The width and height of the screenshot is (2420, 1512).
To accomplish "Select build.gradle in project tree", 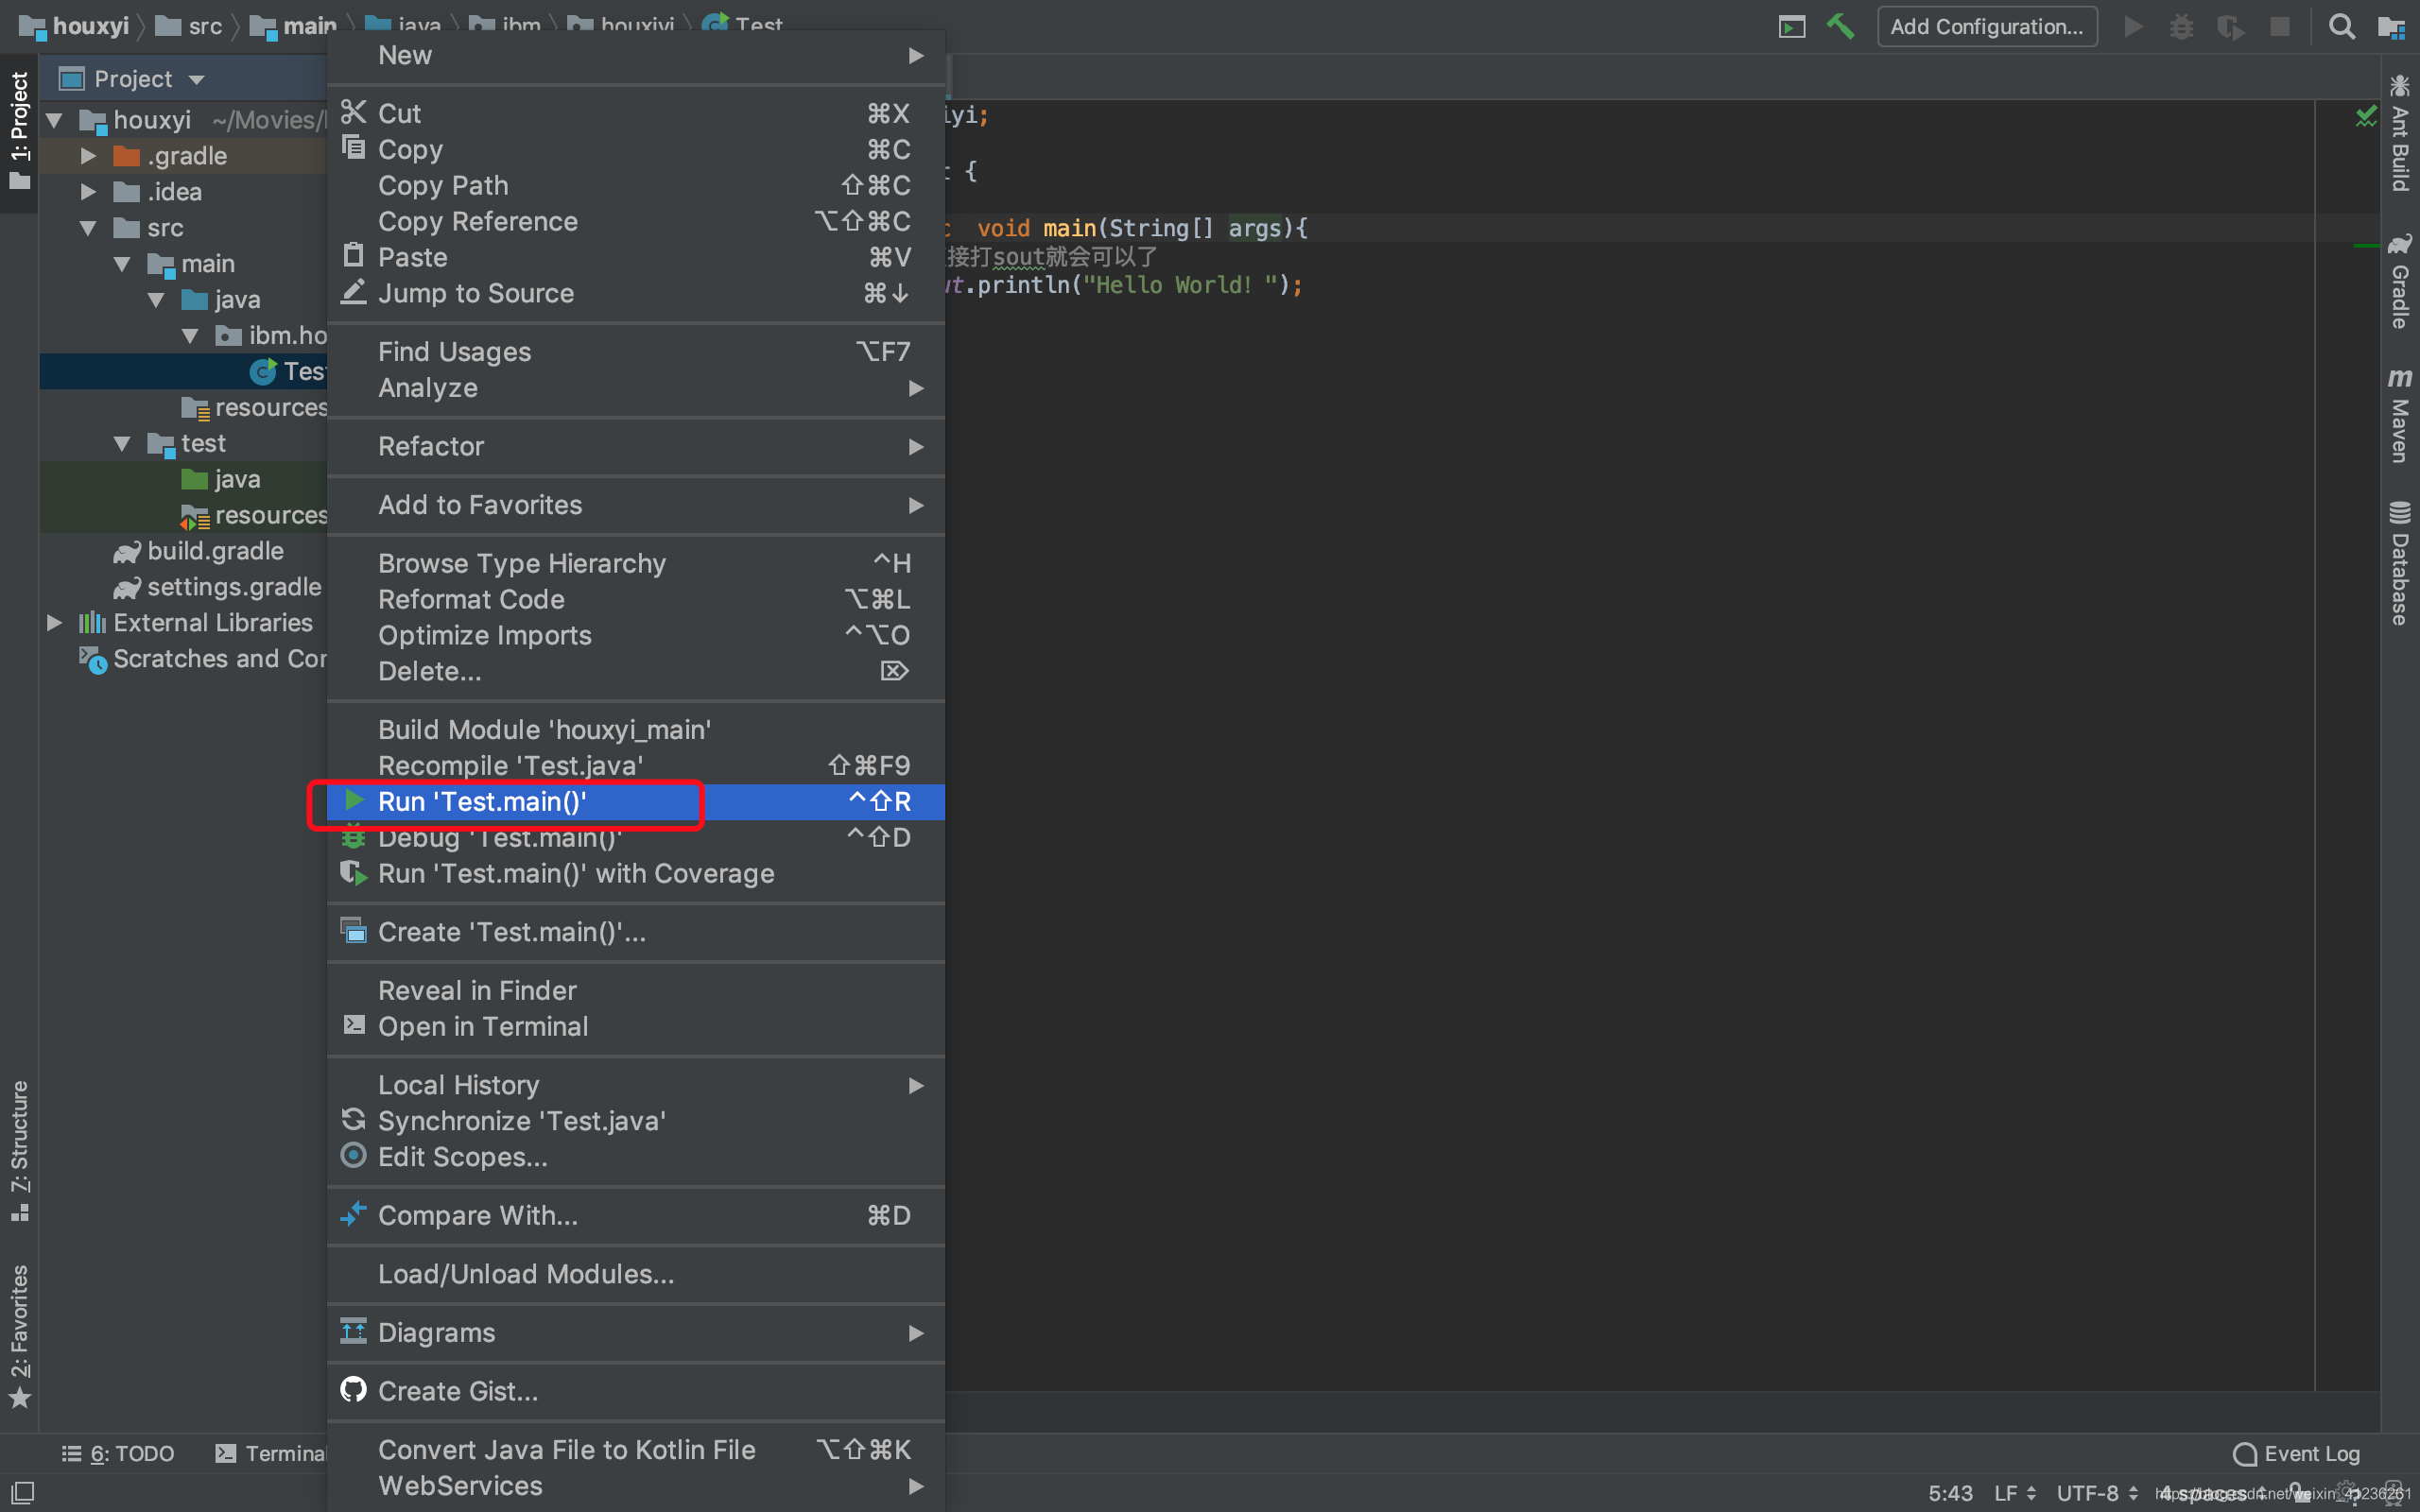I will 215,551.
